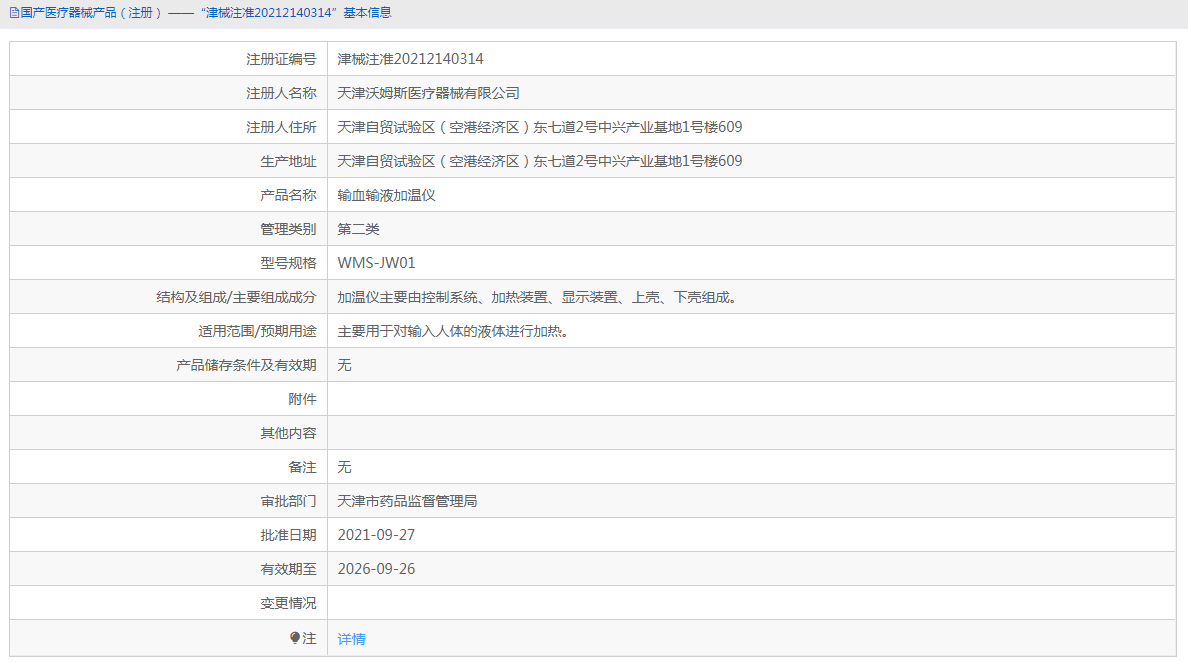Click the 其他内容 label
1188x662 pixels.
[x=288, y=433]
